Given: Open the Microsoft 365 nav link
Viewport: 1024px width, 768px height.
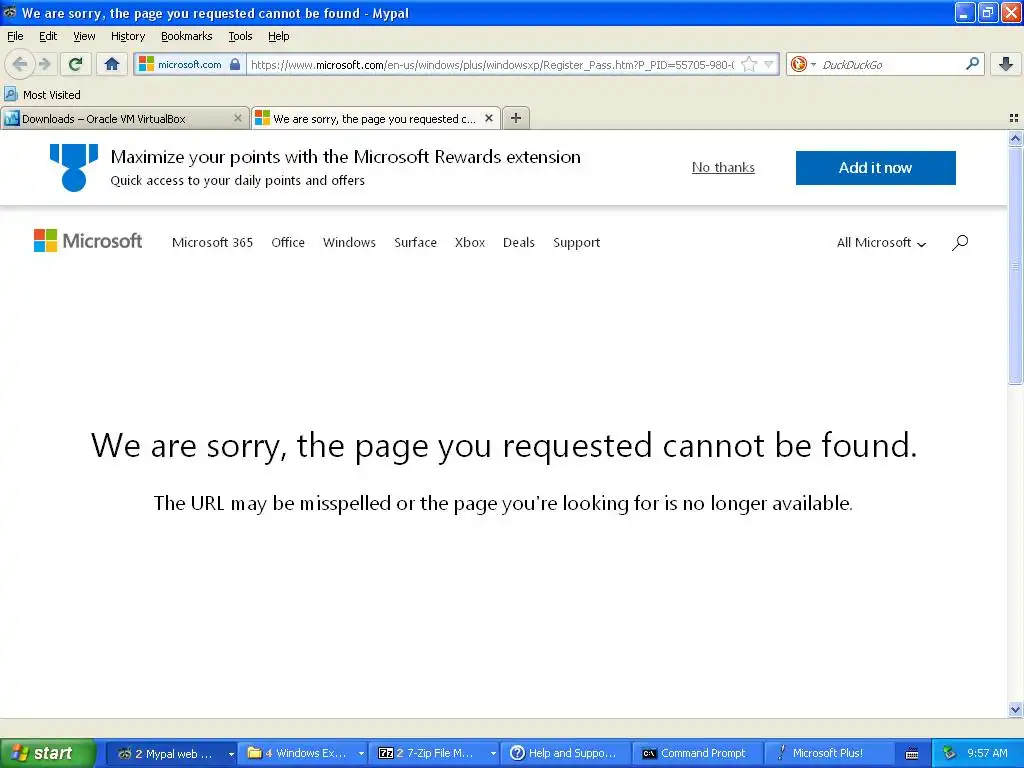Looking at the screenshot, I should coord(212,242).
